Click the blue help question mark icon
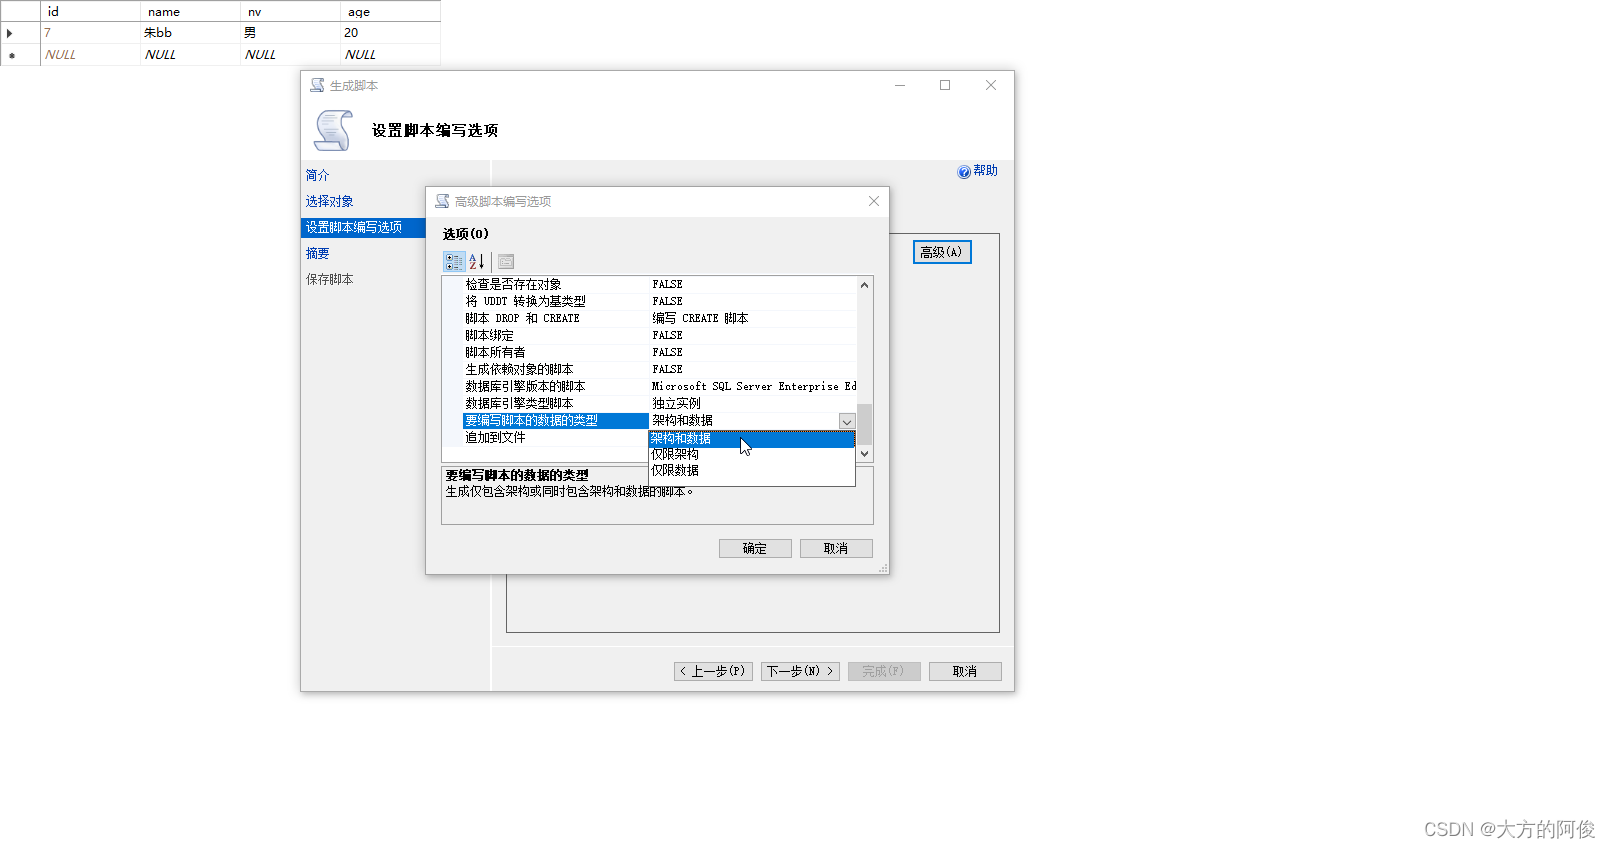Screen dimensions: 1611x848 (x=964, y=172)
